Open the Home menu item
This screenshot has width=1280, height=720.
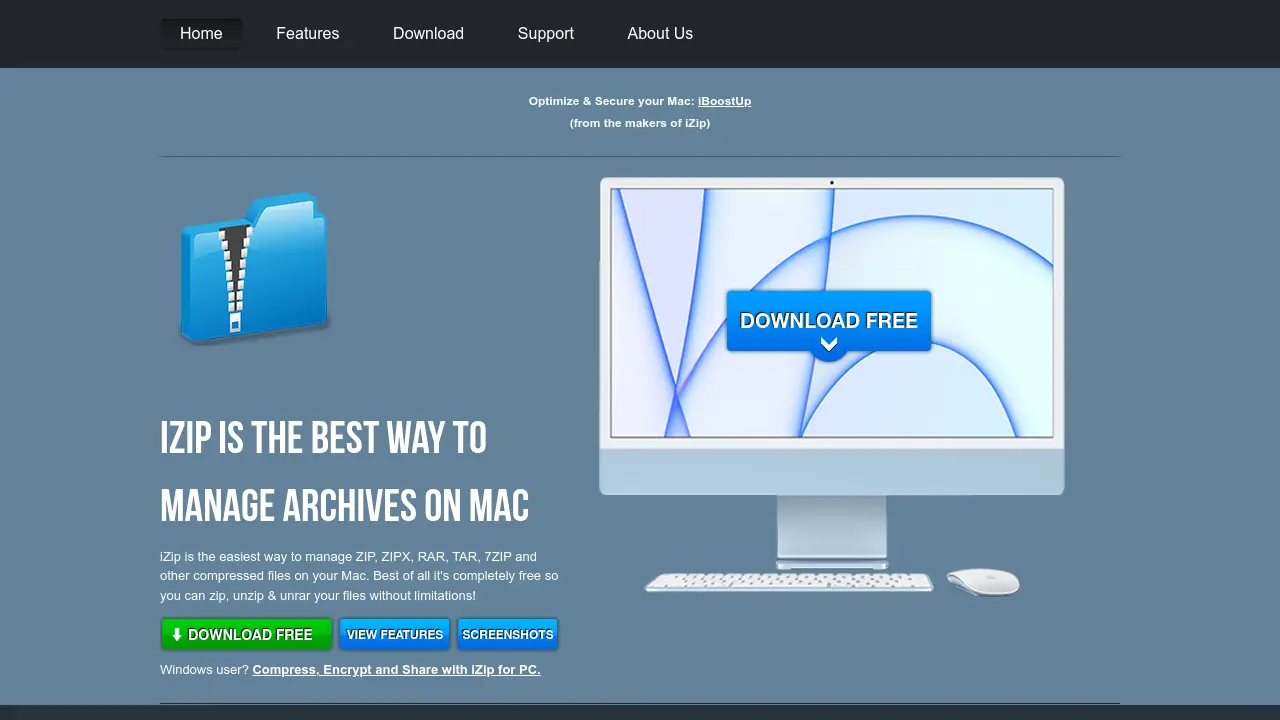point(201,33)
